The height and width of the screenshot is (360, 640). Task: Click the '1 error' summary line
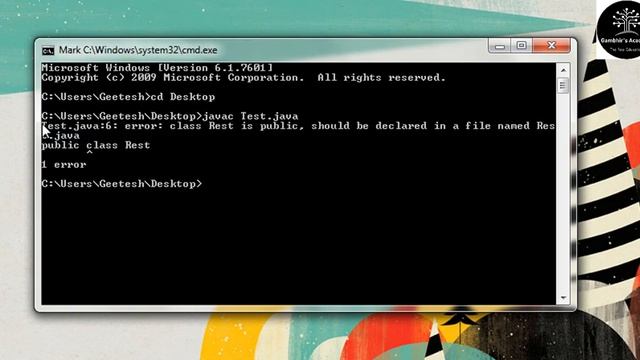pyautogui.click(x=64, y=165)
